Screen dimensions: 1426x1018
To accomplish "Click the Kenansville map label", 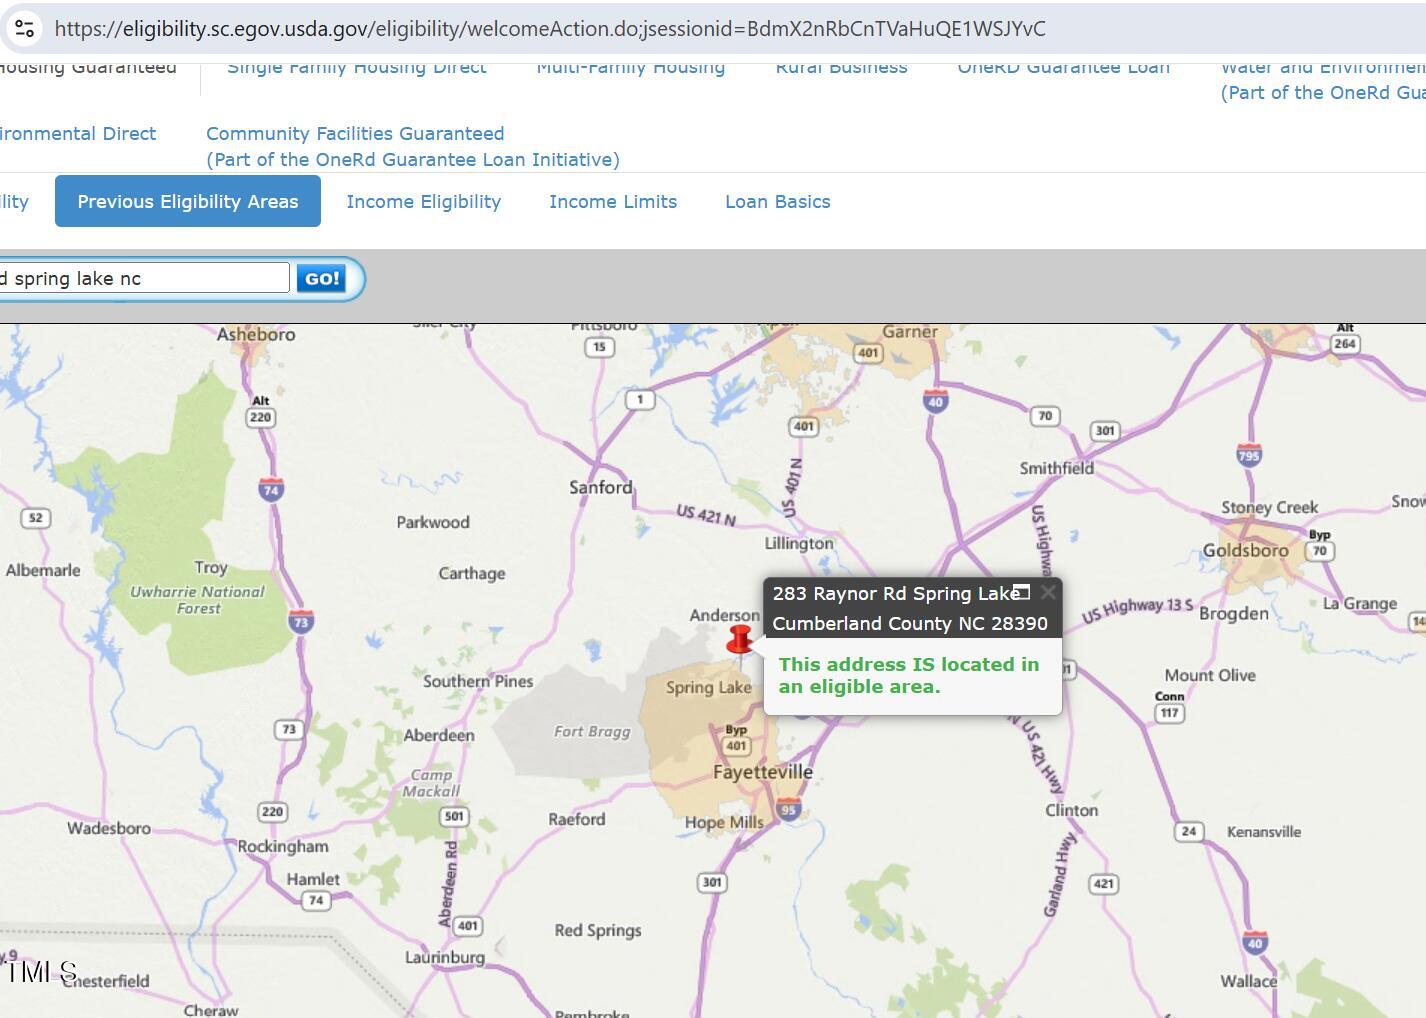I will [x=1264, y=832].
